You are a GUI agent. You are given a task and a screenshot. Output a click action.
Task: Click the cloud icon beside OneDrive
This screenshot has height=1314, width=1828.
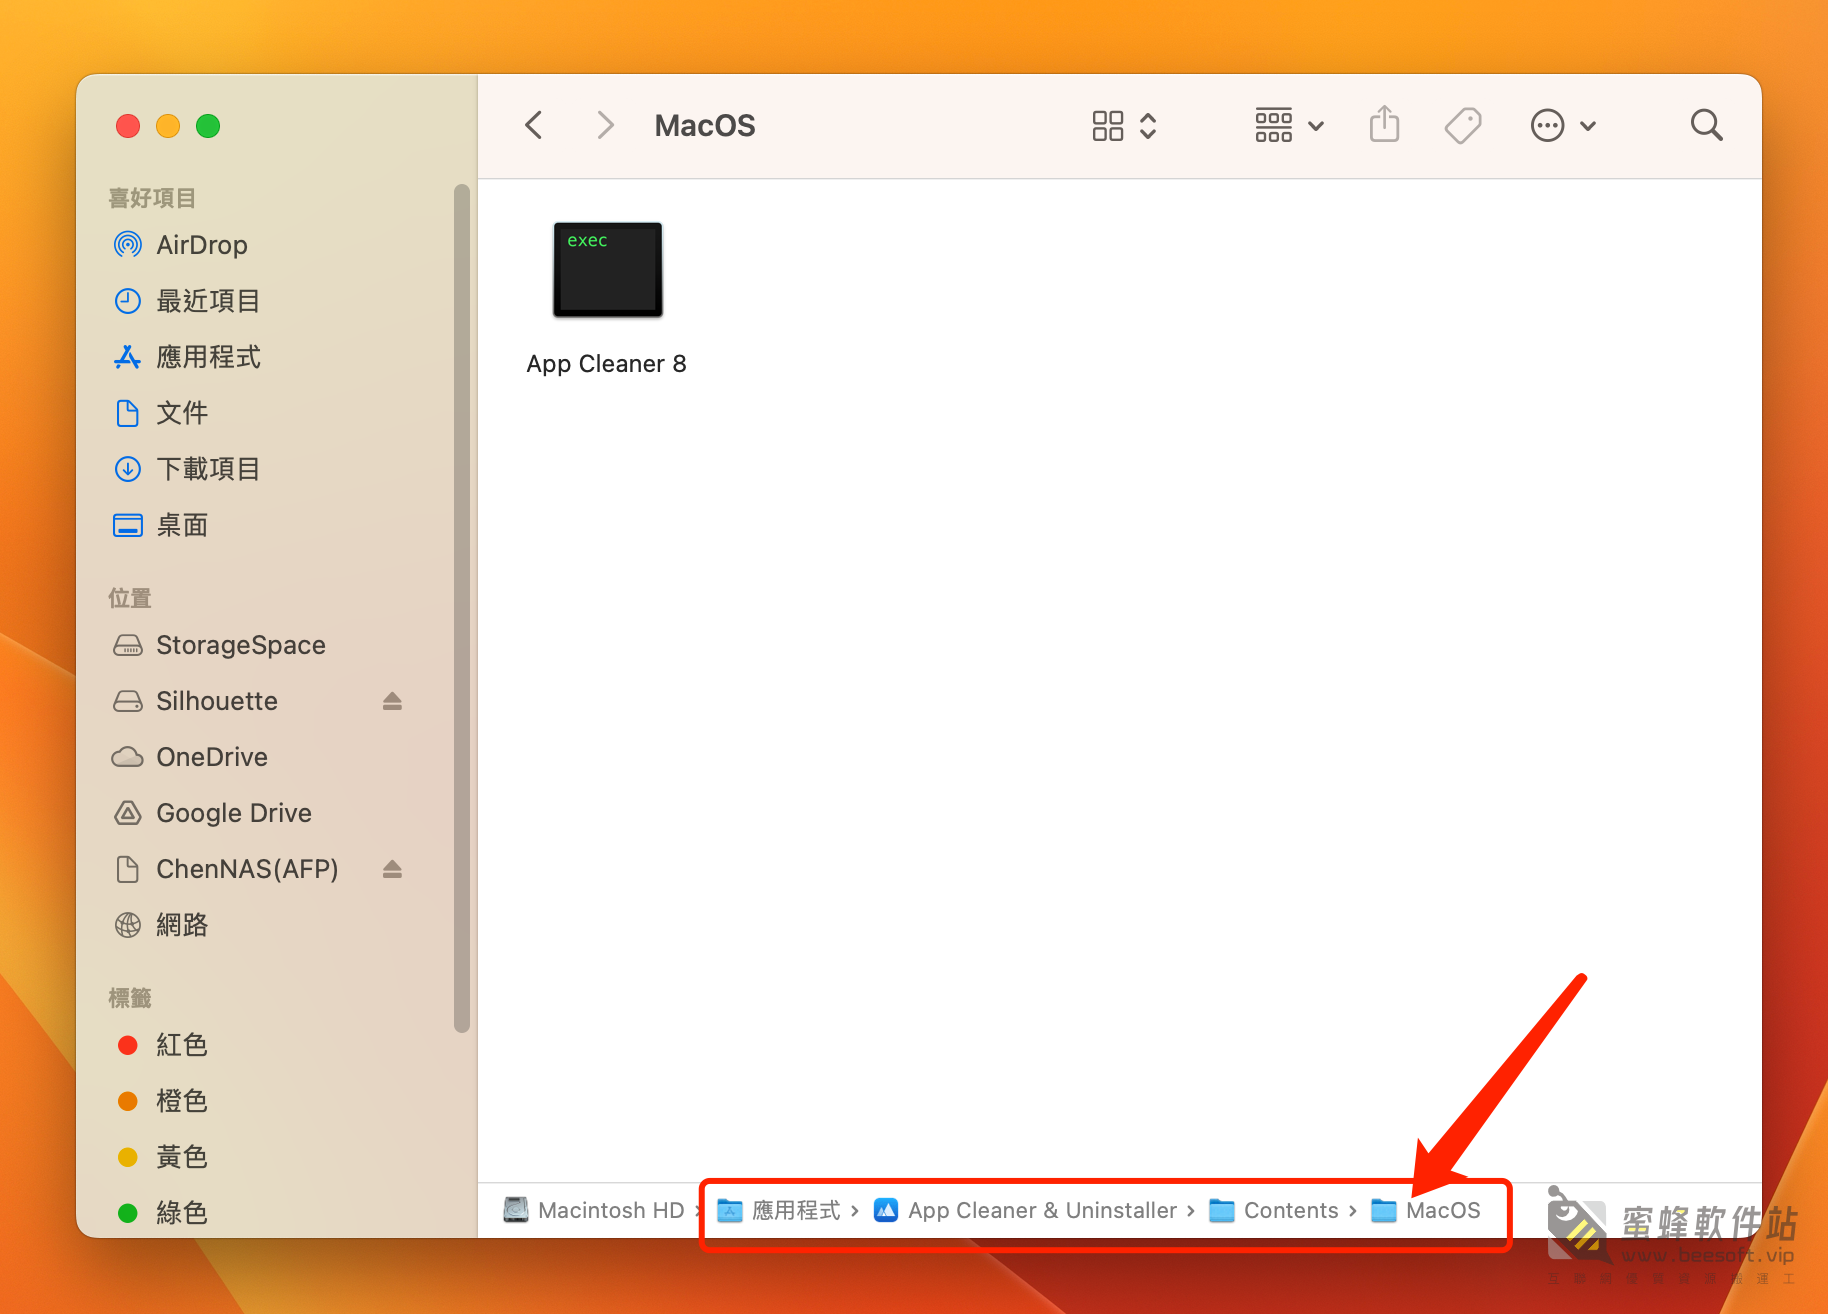[x=128, y=757]
